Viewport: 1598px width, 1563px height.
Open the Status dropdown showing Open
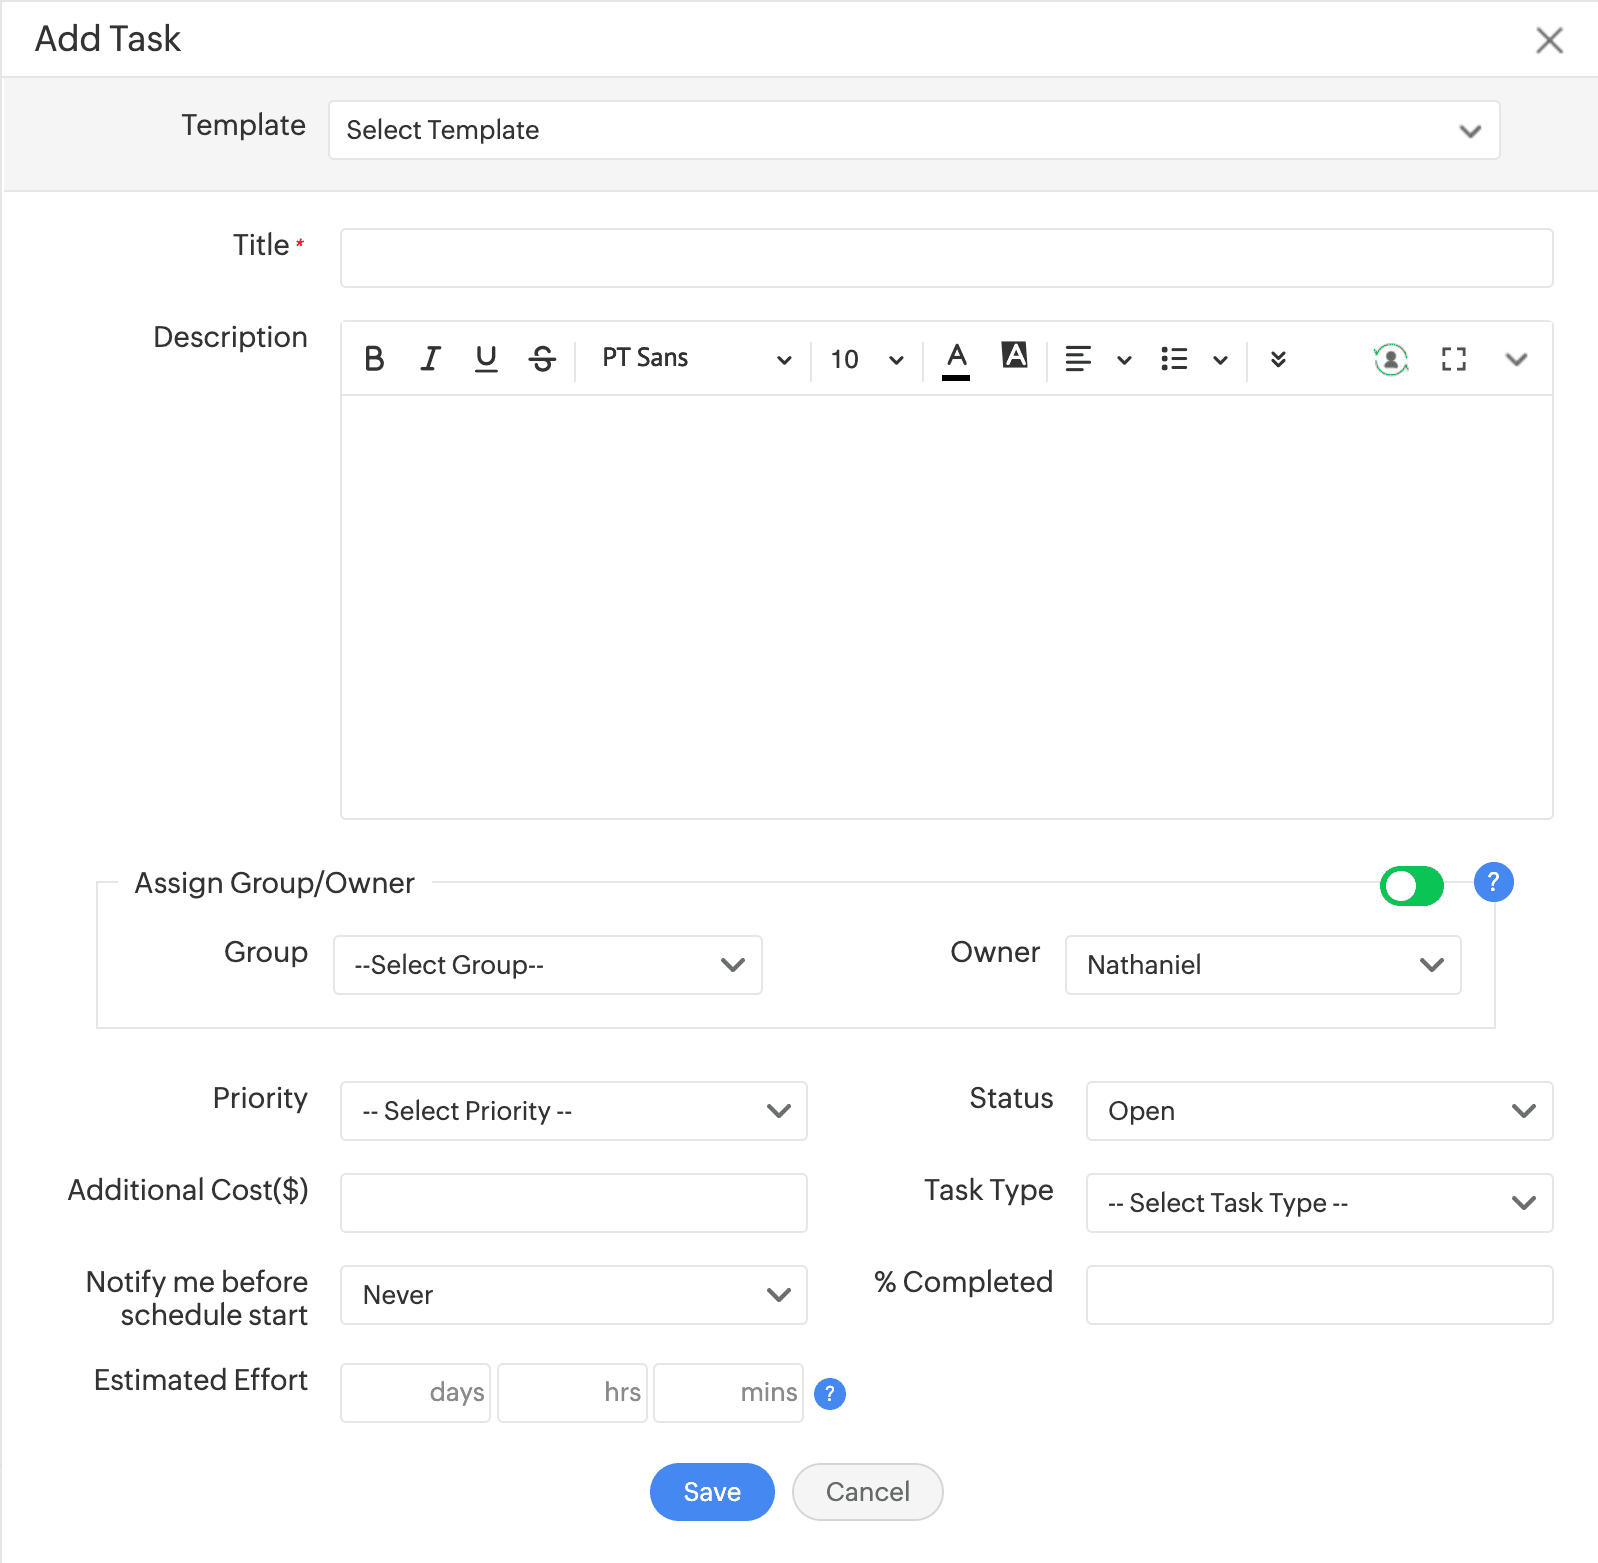click(x=1318, y=1111)
